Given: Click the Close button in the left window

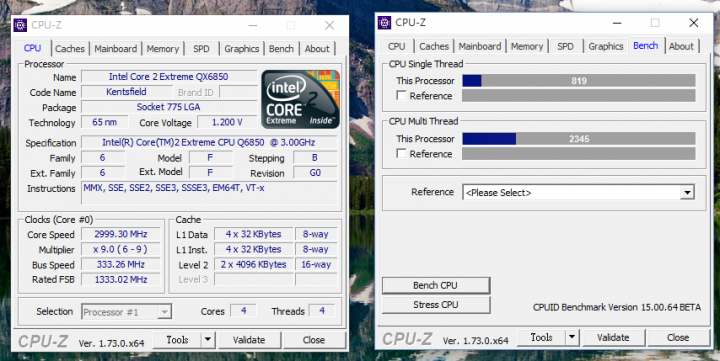Looking at the screenshot, I should (x=314, y=340).
